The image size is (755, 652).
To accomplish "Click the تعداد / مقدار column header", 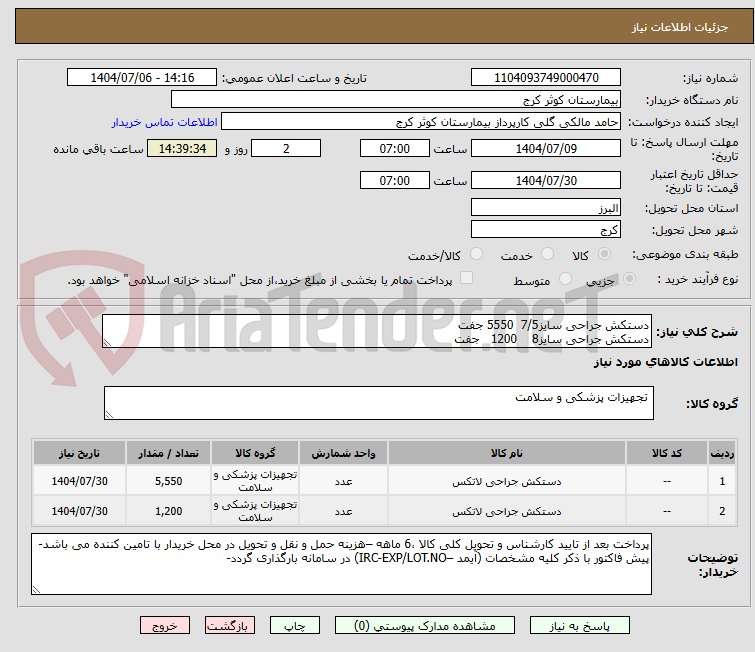I will [169, 453].
